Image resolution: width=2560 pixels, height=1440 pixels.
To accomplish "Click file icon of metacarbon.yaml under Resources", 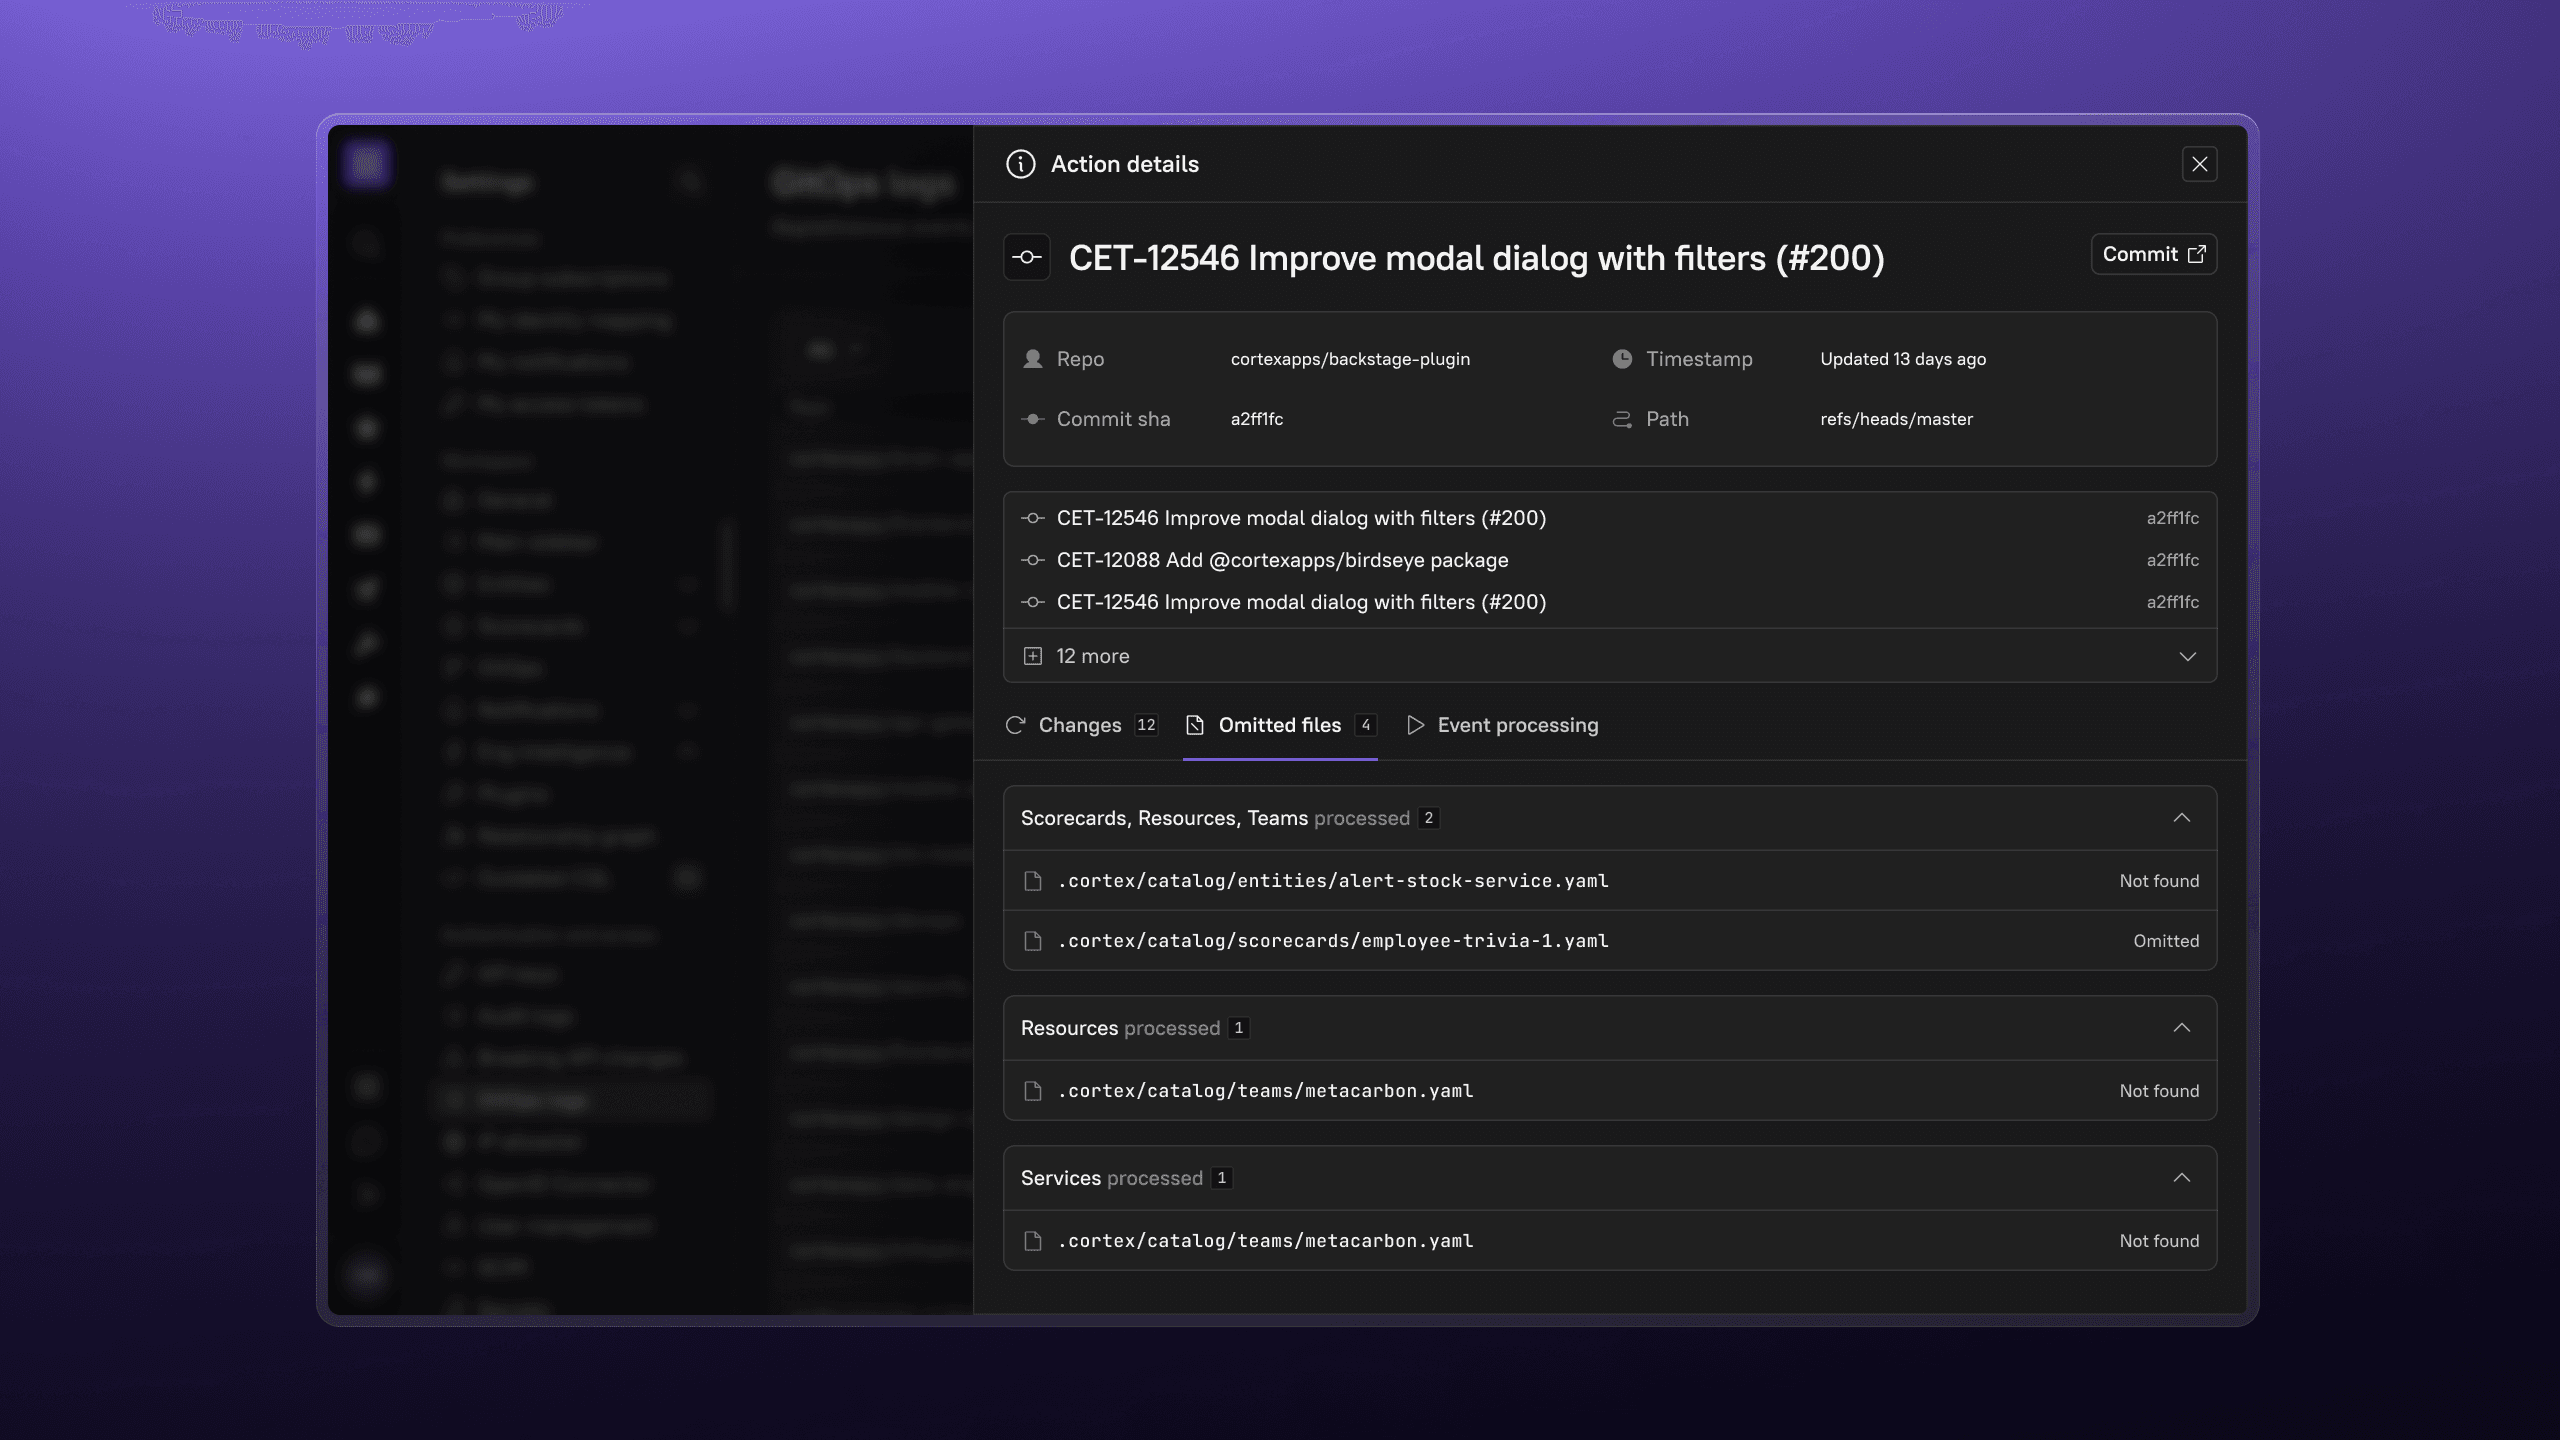I will pyautogui.click(x=1033, y=1091).
